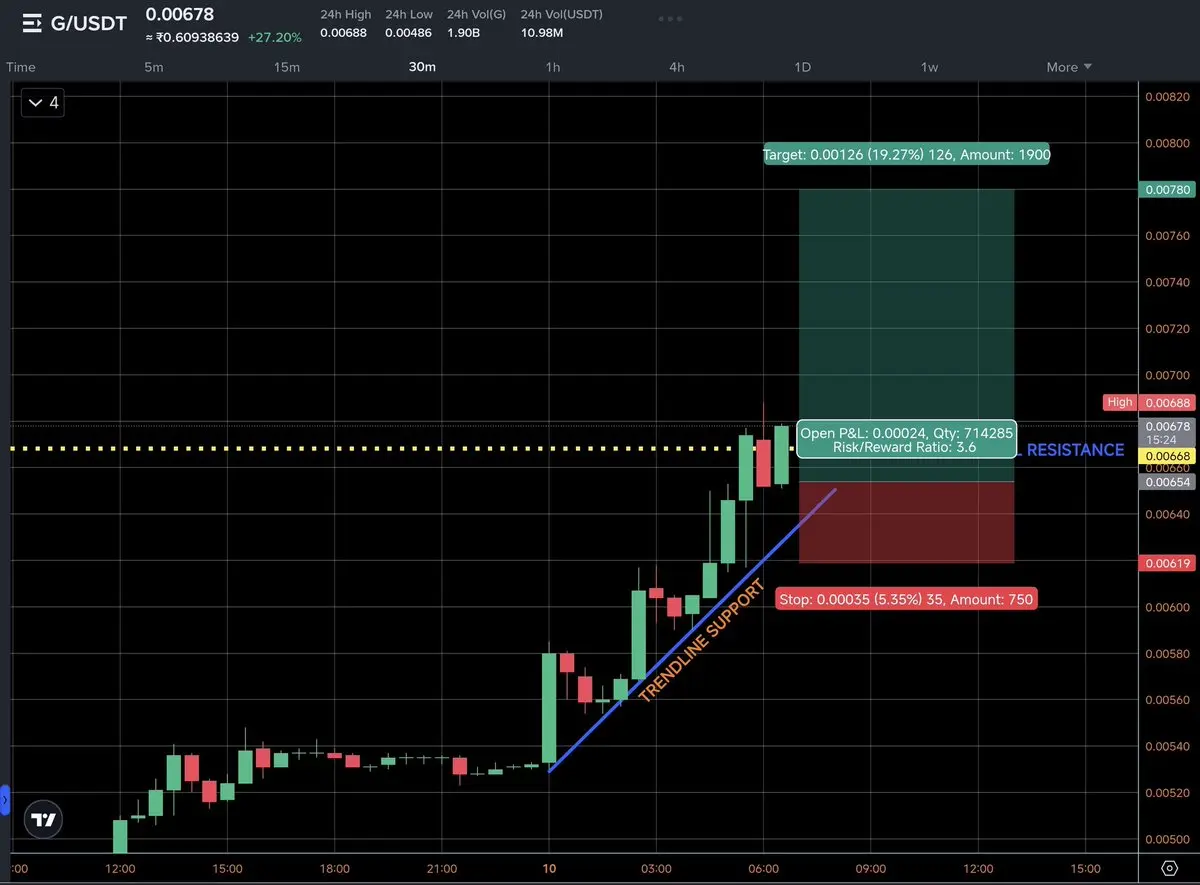Collapse the indicators legend showing 4
1200x885 pixels.
click(x=44, y=102)
